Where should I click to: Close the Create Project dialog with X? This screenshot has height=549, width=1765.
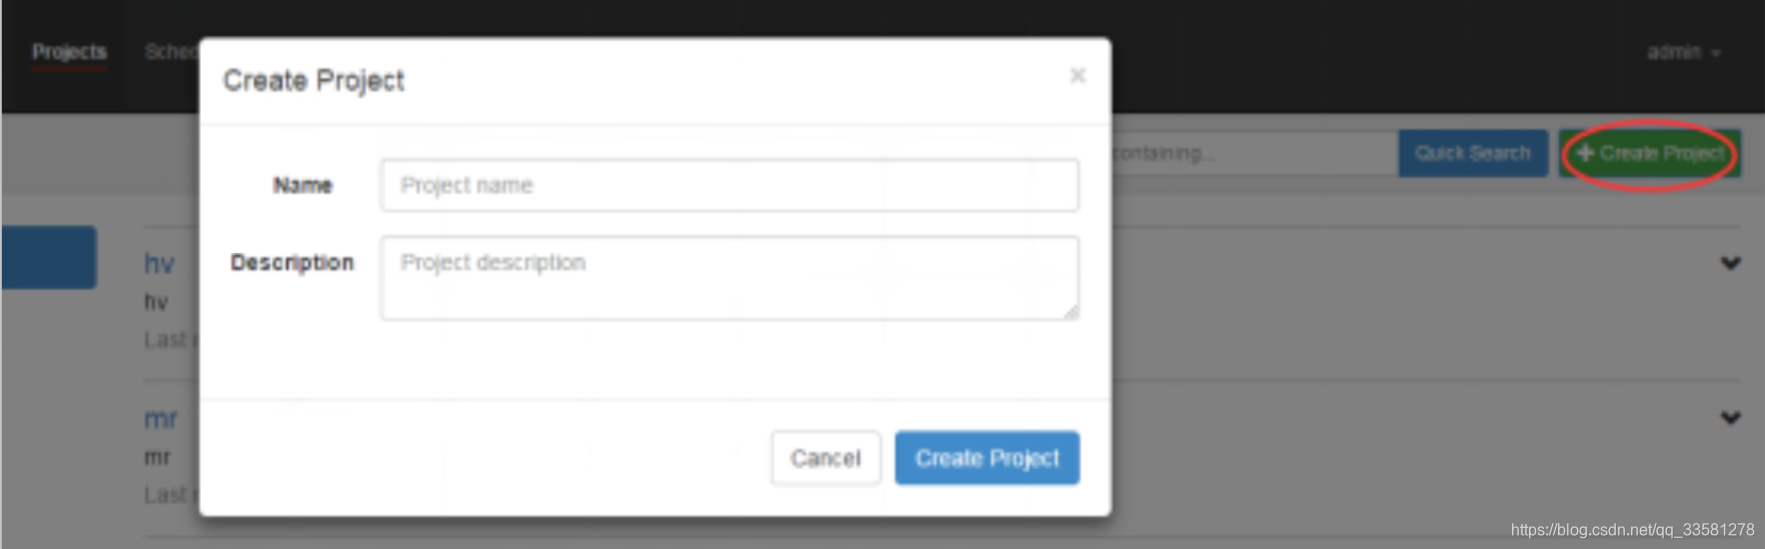tap(1077, 76)
